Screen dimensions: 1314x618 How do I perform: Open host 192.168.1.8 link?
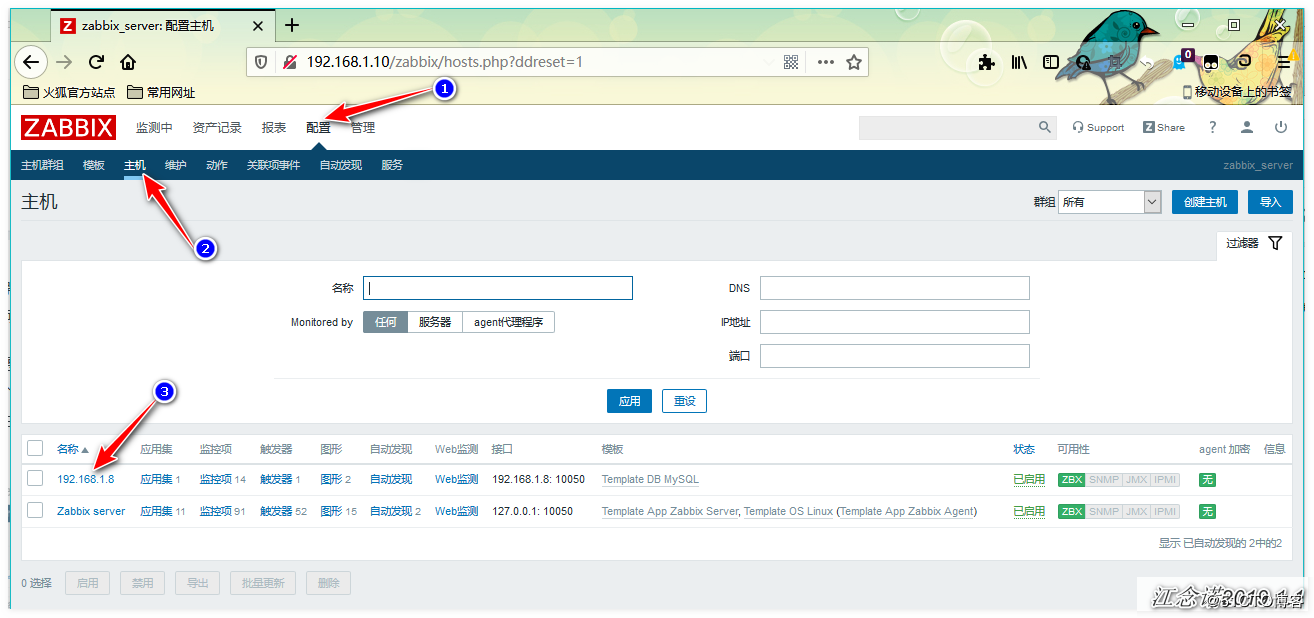pos(86,479)
